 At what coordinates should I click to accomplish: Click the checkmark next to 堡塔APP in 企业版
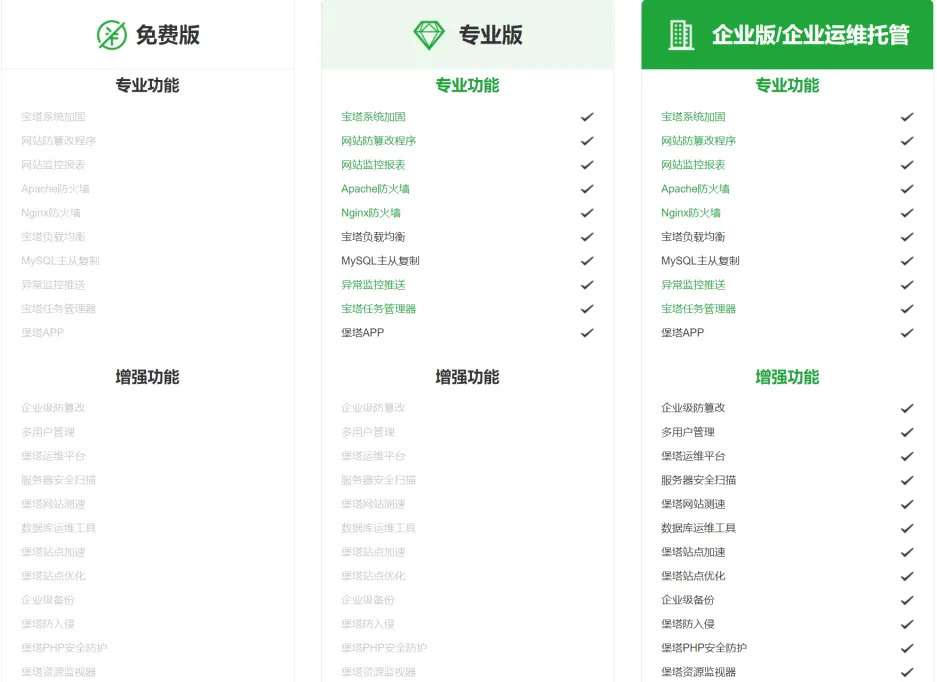click(x=908, y=333)
